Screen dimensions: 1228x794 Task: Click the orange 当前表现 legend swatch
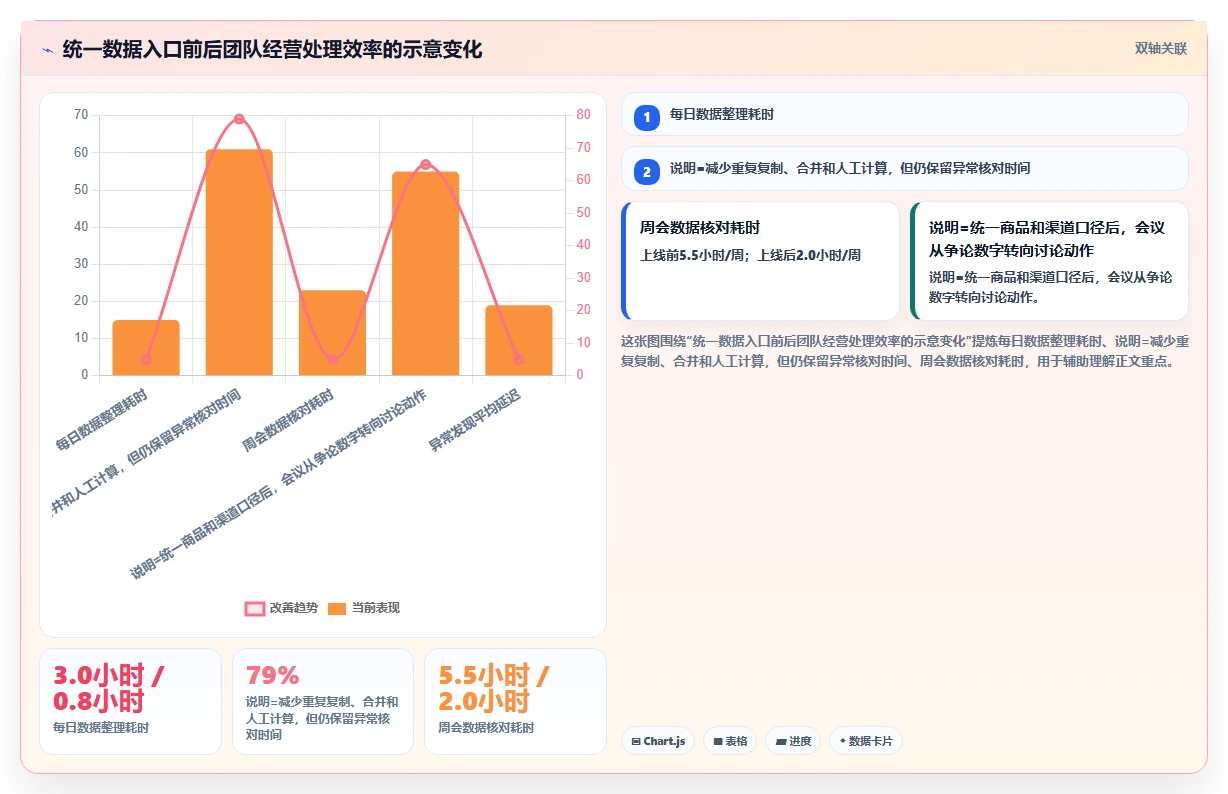coord(337,609)
